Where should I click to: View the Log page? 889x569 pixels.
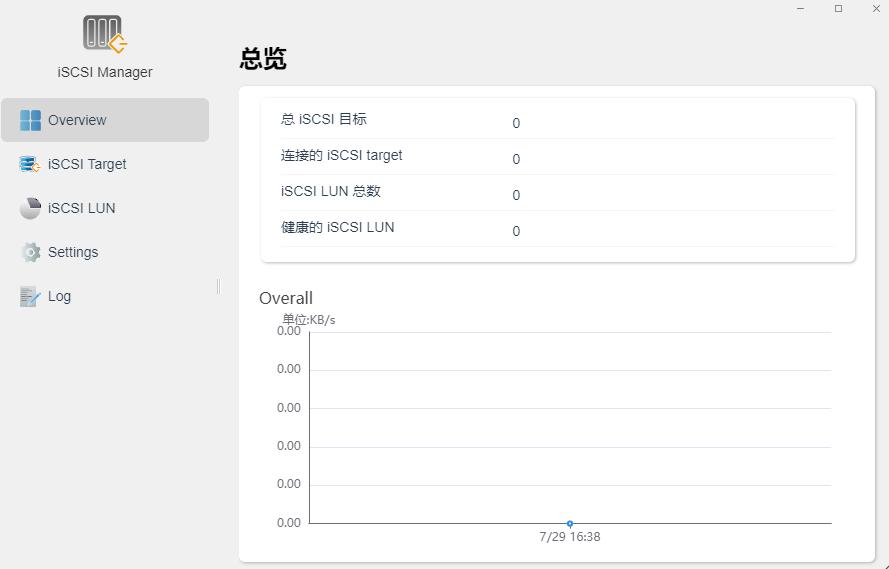(105, 296)
